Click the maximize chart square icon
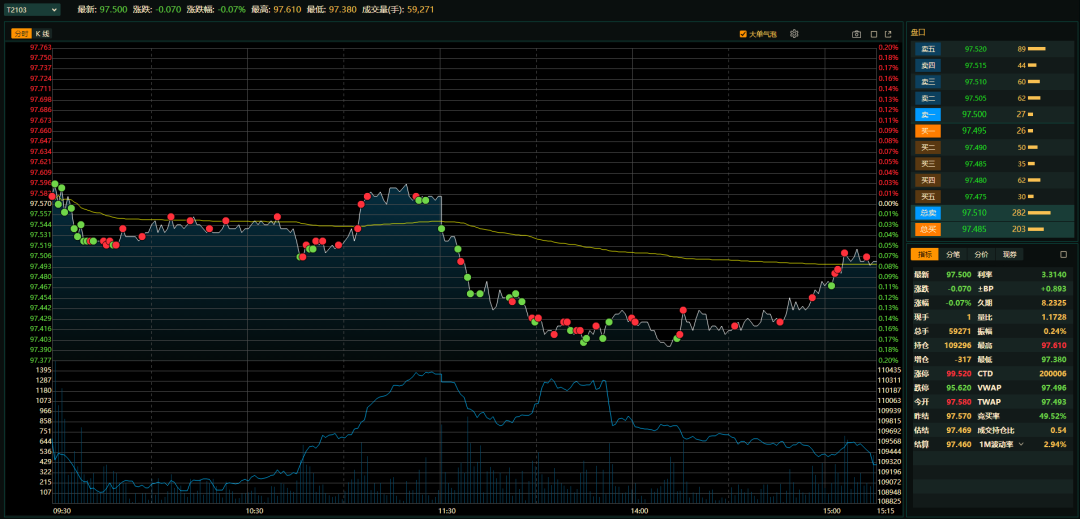This screenshot has width=1080, height=519. point(872,34)
